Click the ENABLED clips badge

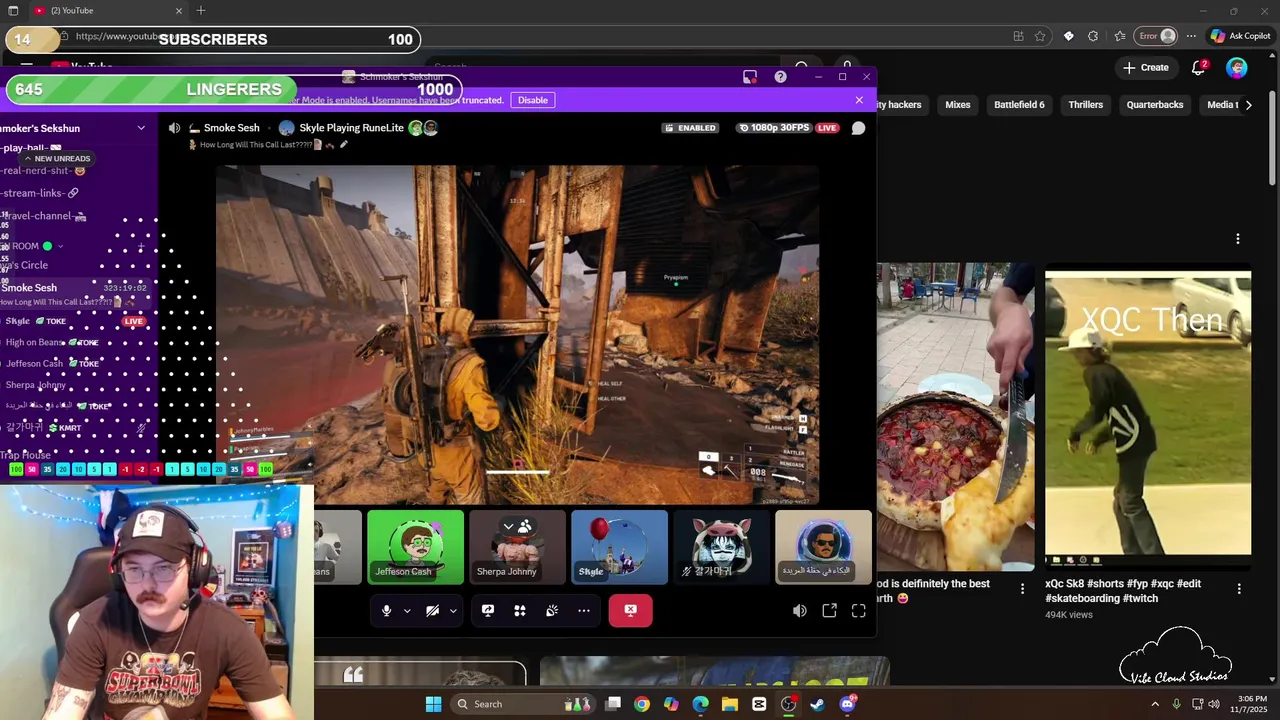tap(690, 128)
